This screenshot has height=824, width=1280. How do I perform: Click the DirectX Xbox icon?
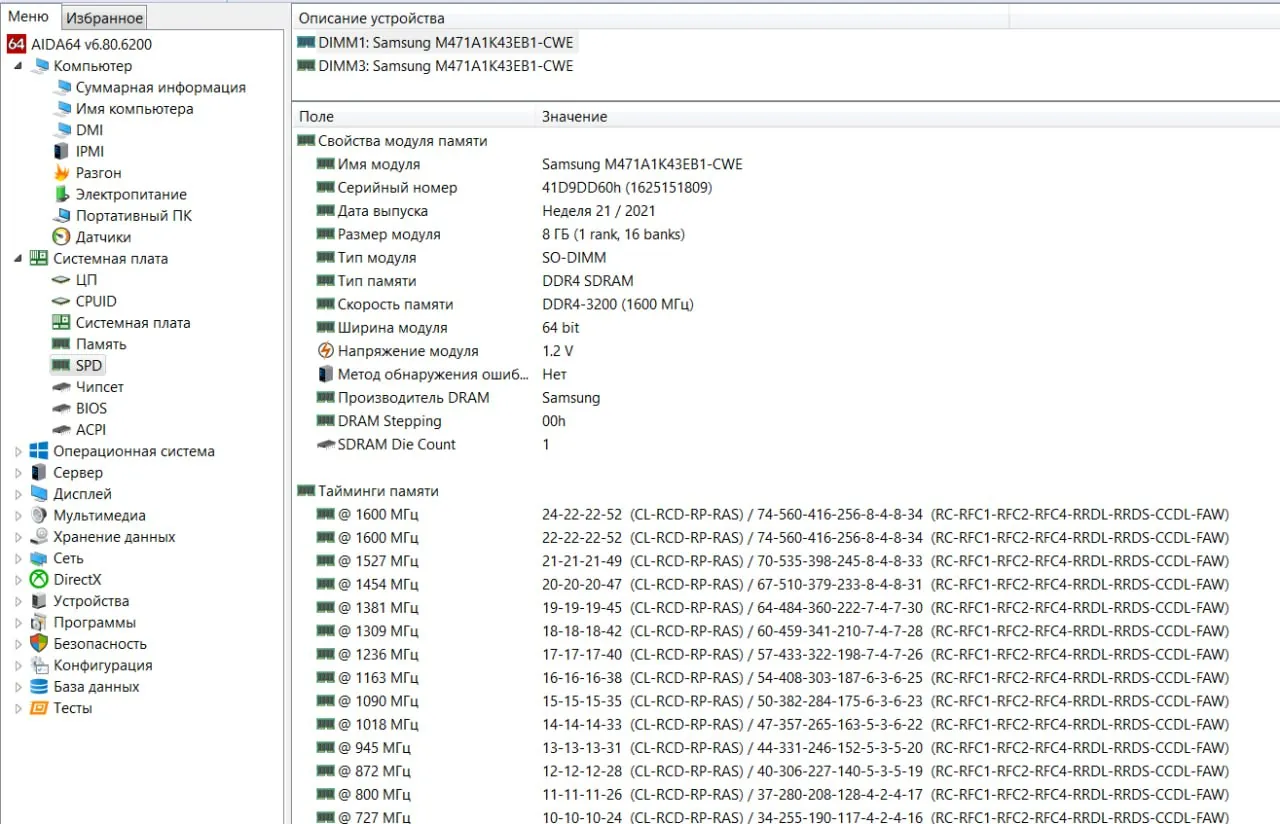click(39, 580)
